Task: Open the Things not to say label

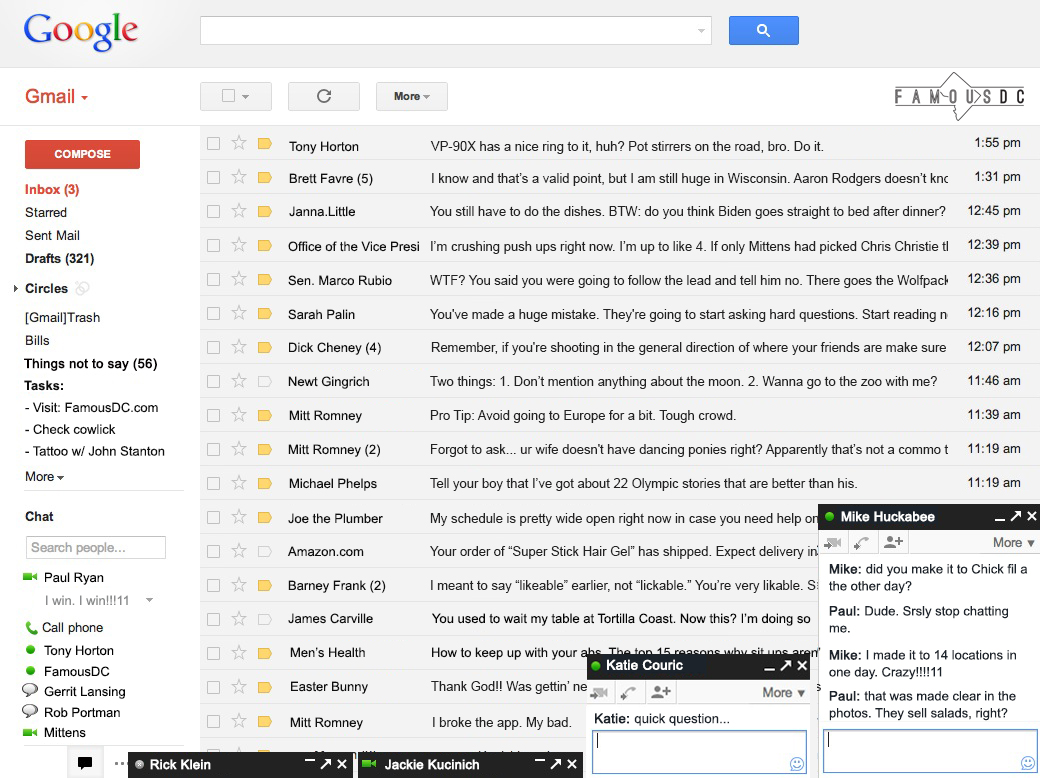Action: click(x=90, y=364)
